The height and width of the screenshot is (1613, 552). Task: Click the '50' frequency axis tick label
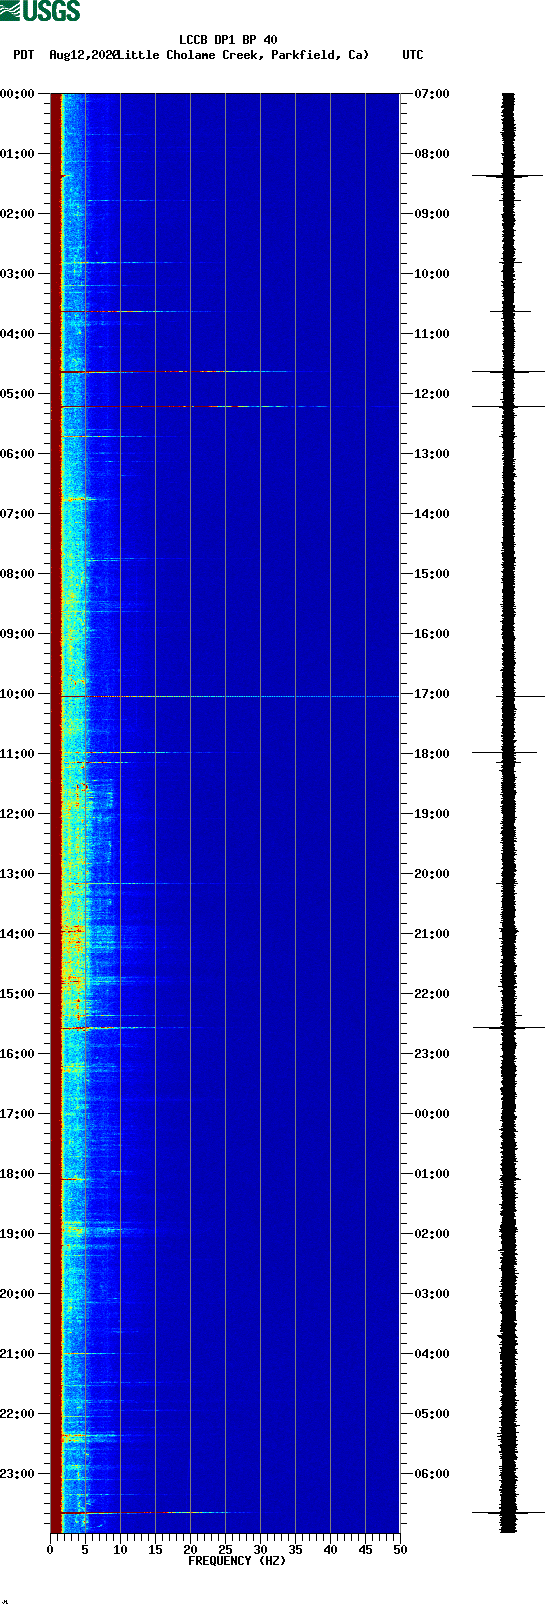pyautogui.click(x=400, y=1550)
